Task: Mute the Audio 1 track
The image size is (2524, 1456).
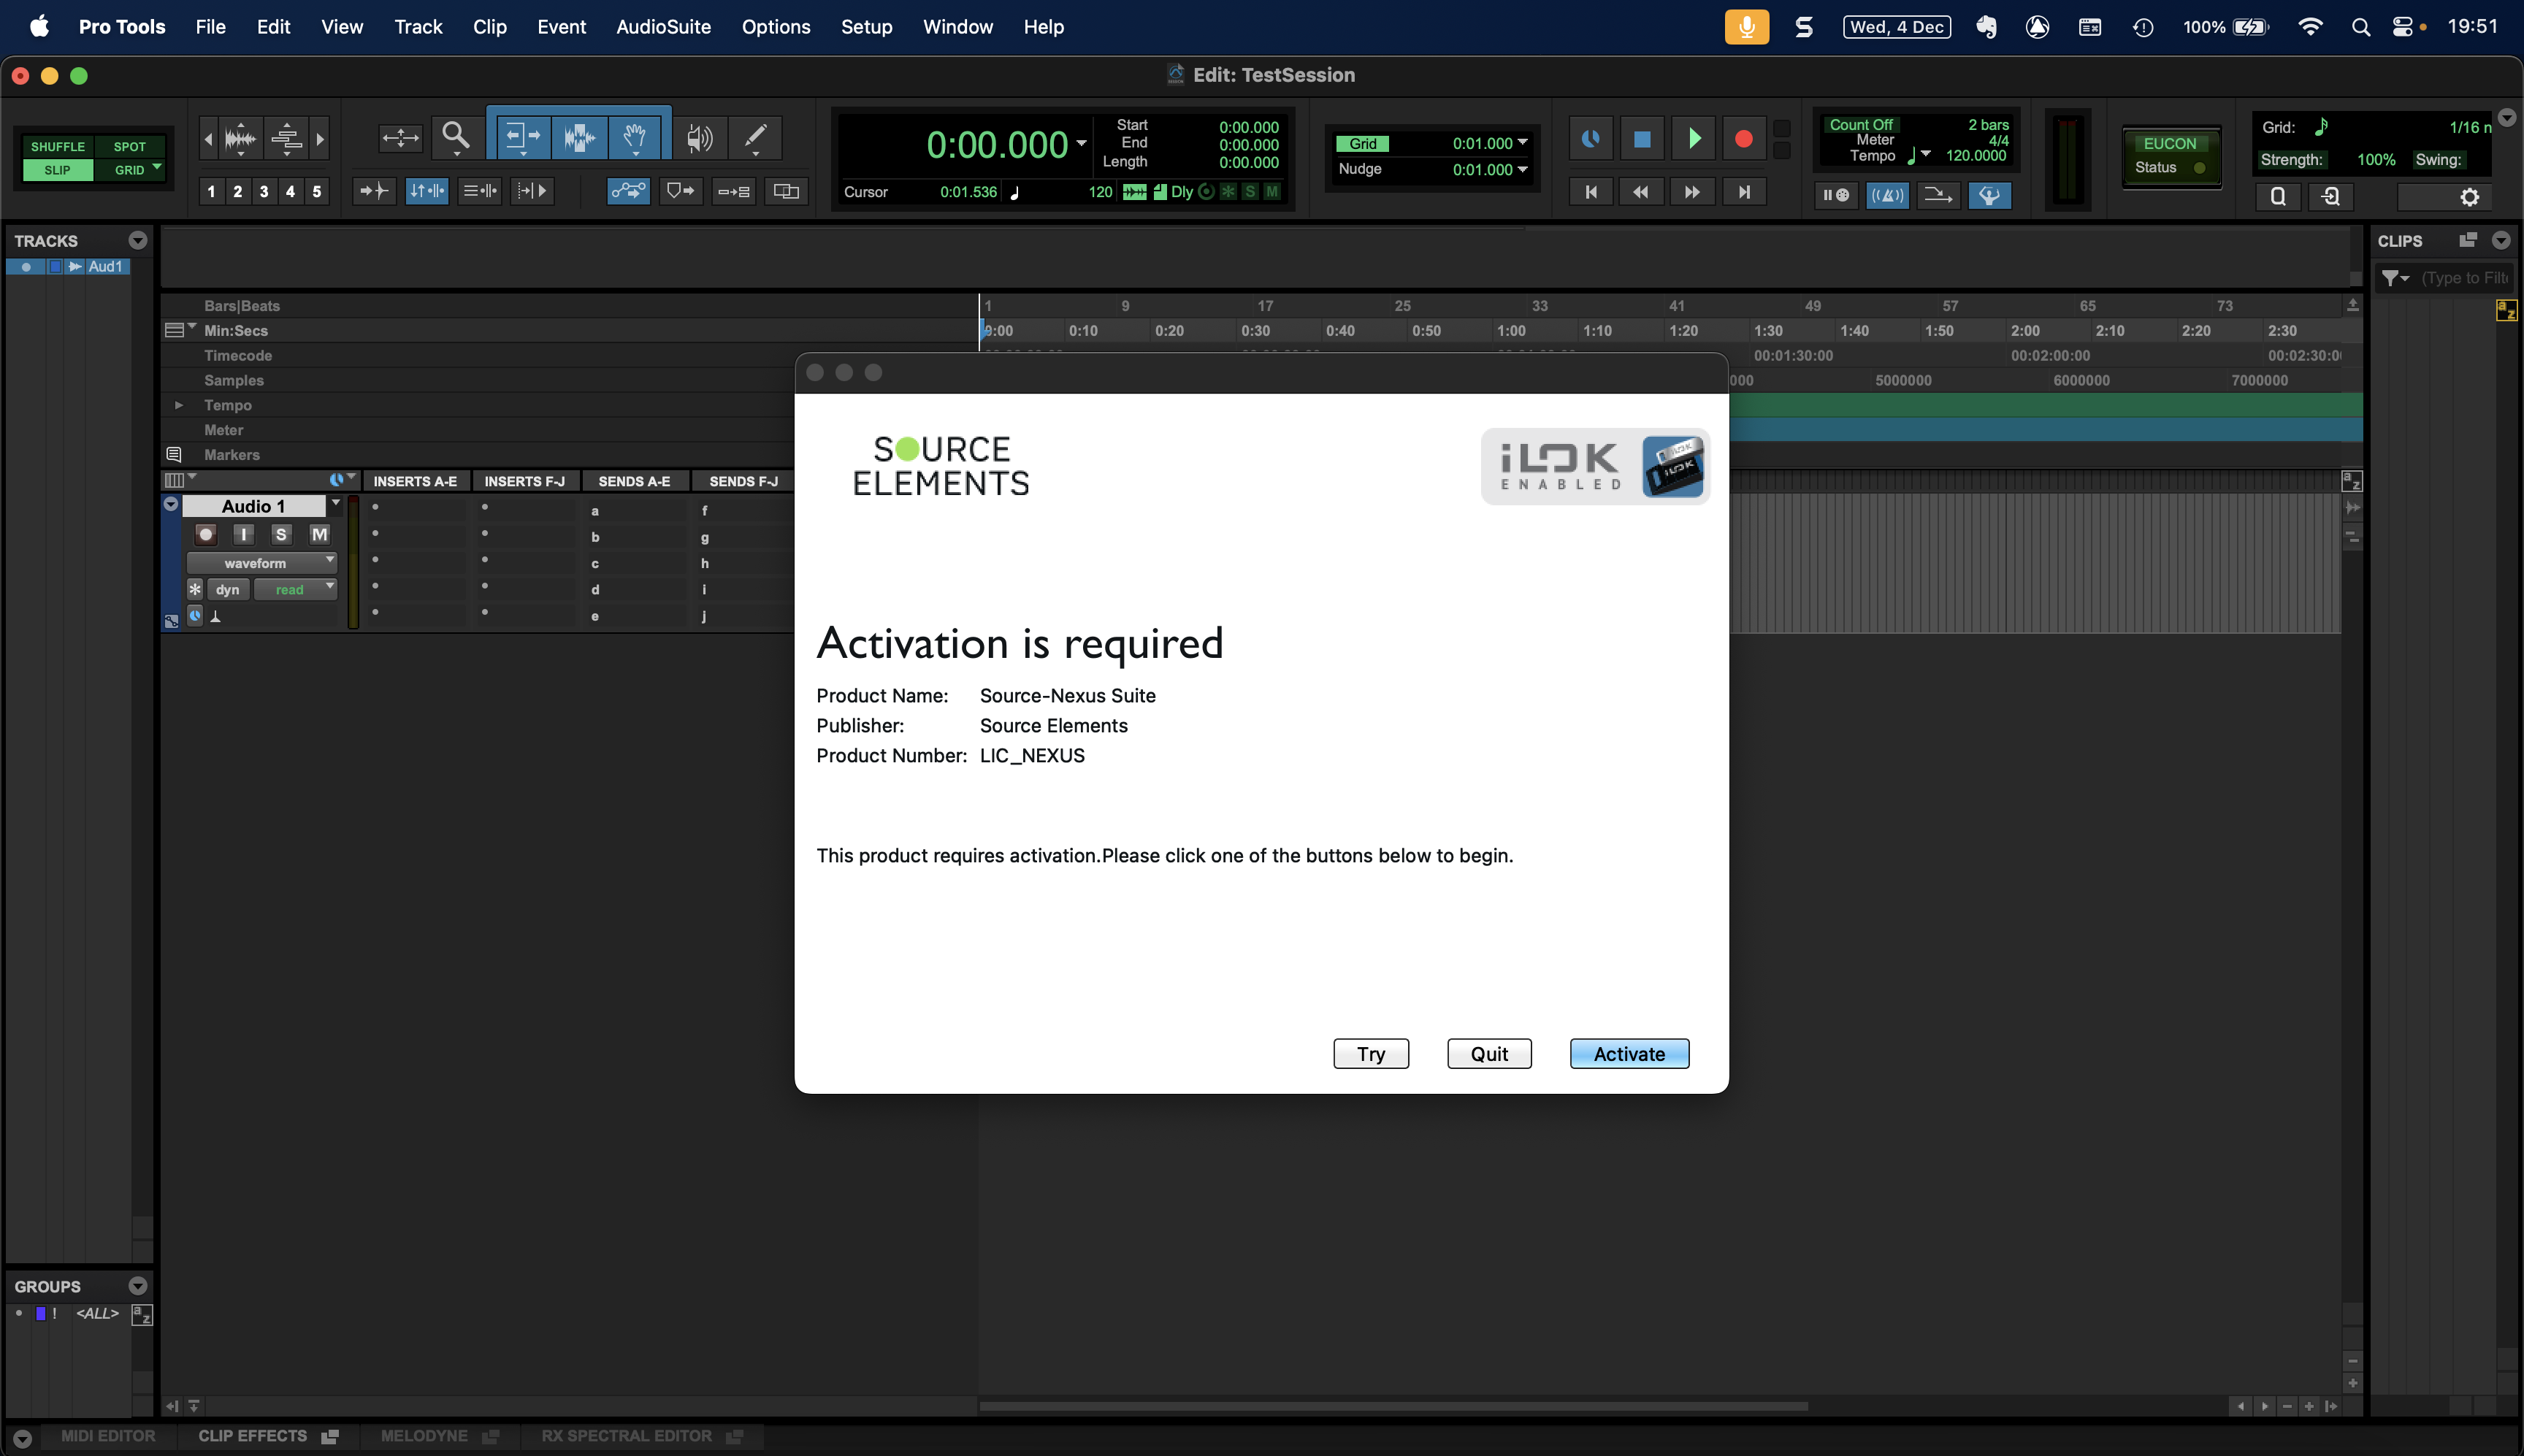Action: pos(319,534)
